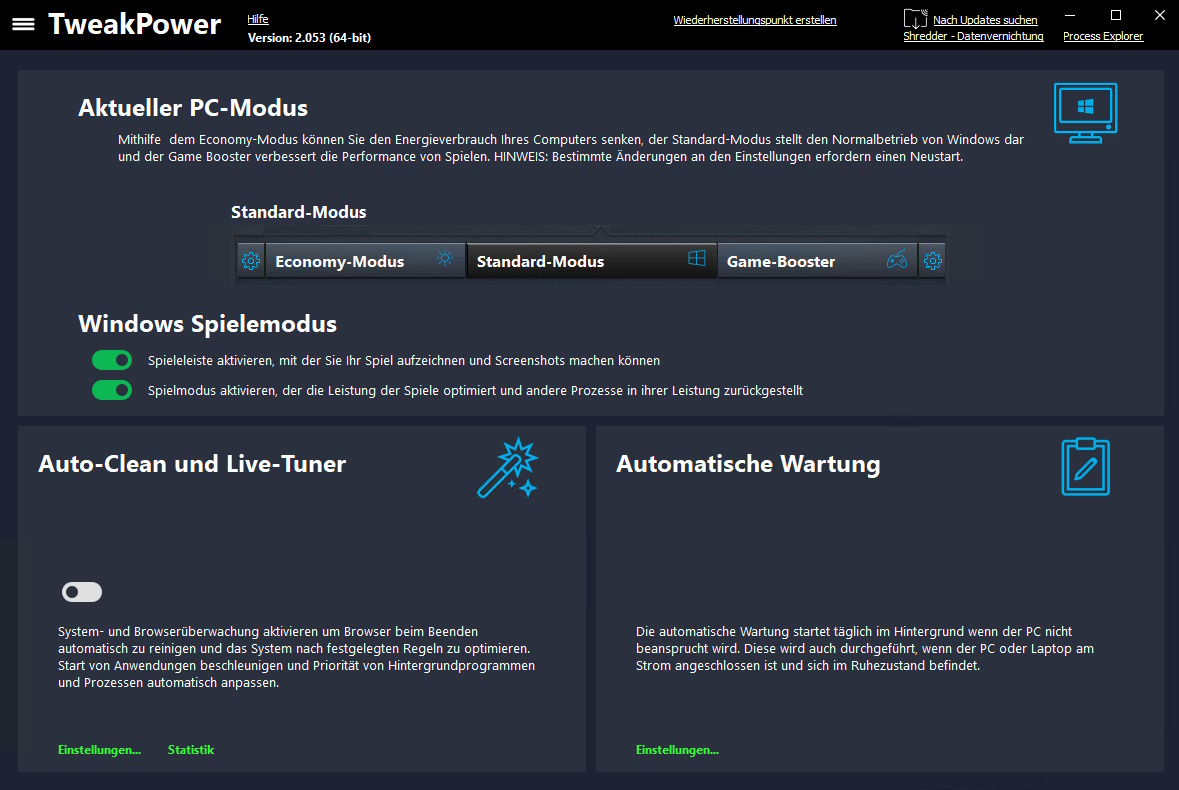Switch to Economy-Modus
The width and height of the screenshot is (1179, 790).
tap(340, 262)
